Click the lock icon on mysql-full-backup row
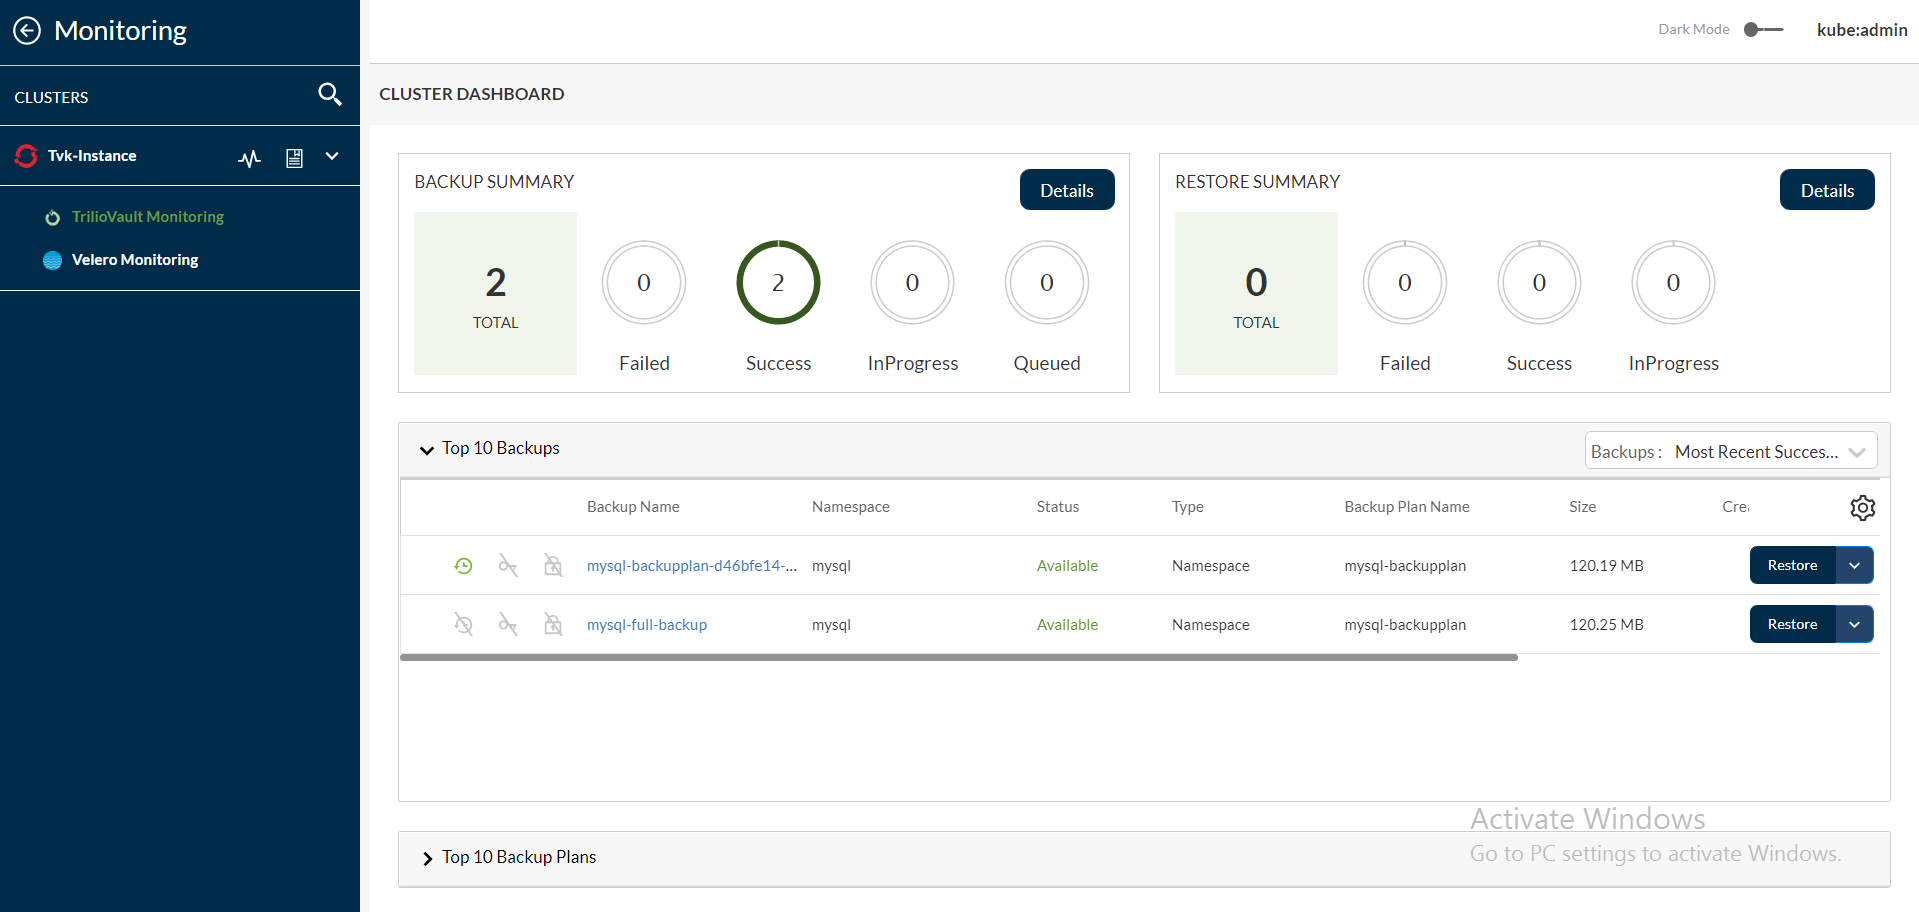 pos(552,625)
